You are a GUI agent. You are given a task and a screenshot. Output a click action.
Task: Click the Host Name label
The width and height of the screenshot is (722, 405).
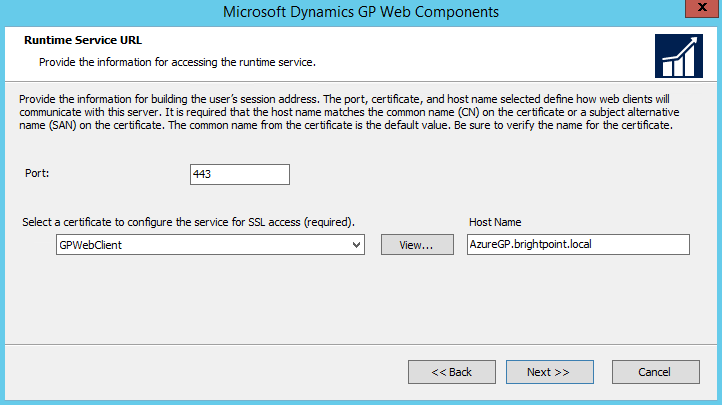[496, 221]
